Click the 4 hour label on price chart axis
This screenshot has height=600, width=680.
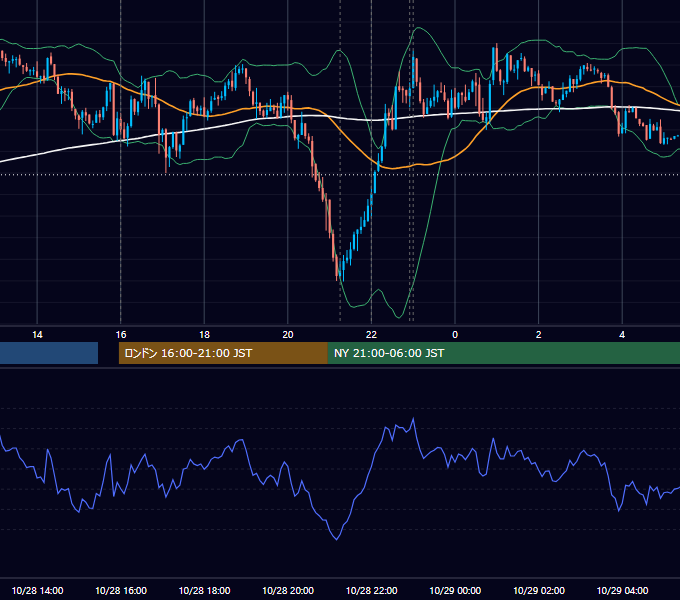[622, 335]
